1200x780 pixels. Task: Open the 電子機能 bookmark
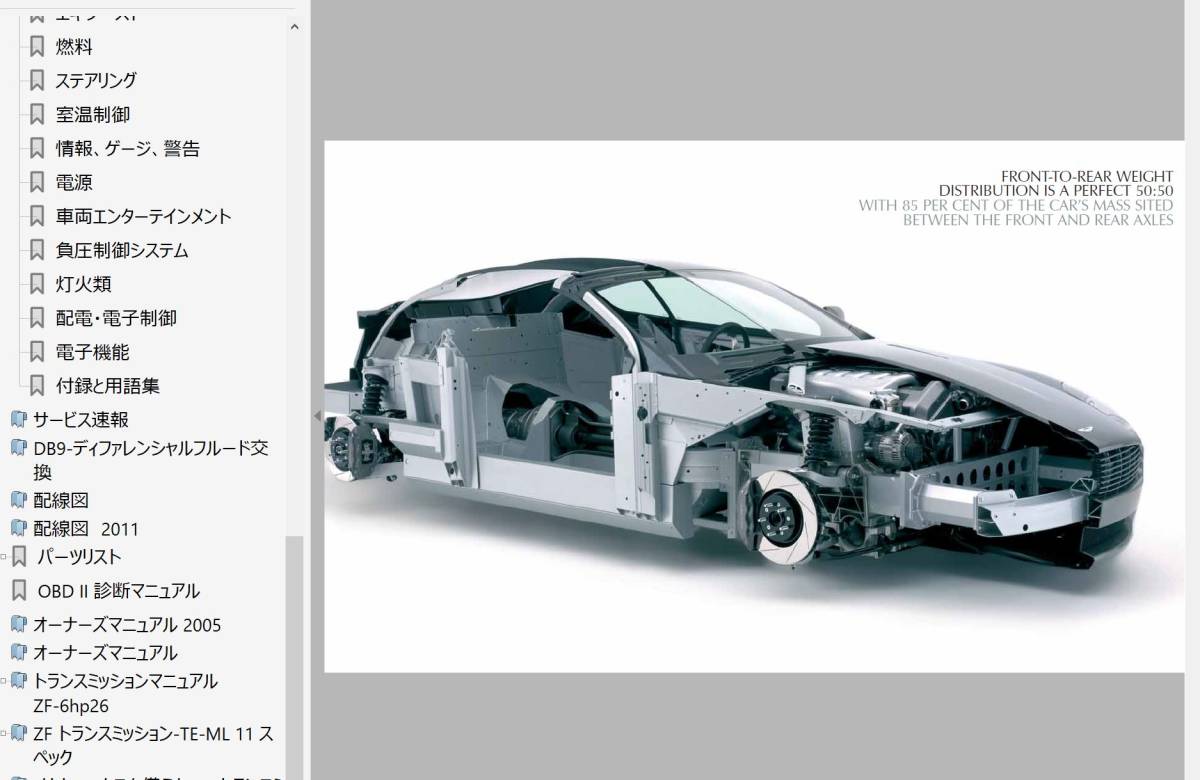pos(93,352)
